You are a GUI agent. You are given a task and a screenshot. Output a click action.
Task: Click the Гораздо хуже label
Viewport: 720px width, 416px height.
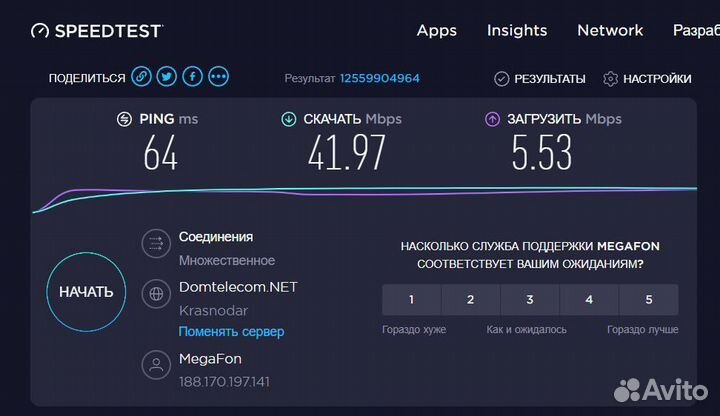414,330
